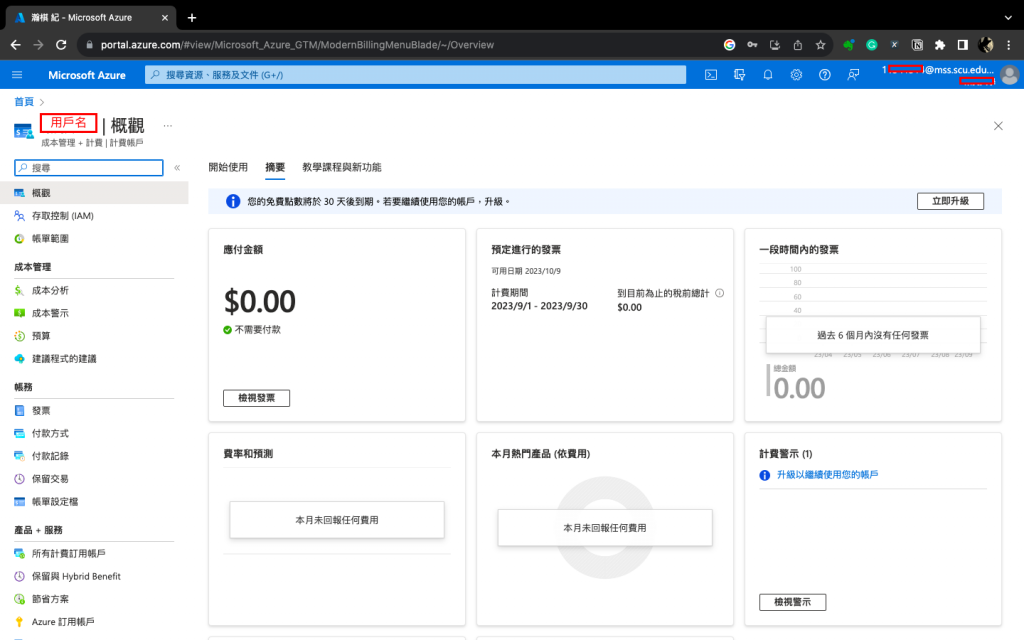The image size is (1024, 640).
Task: Open the directories and subscriptions filter icon
Action: [739, 75]
